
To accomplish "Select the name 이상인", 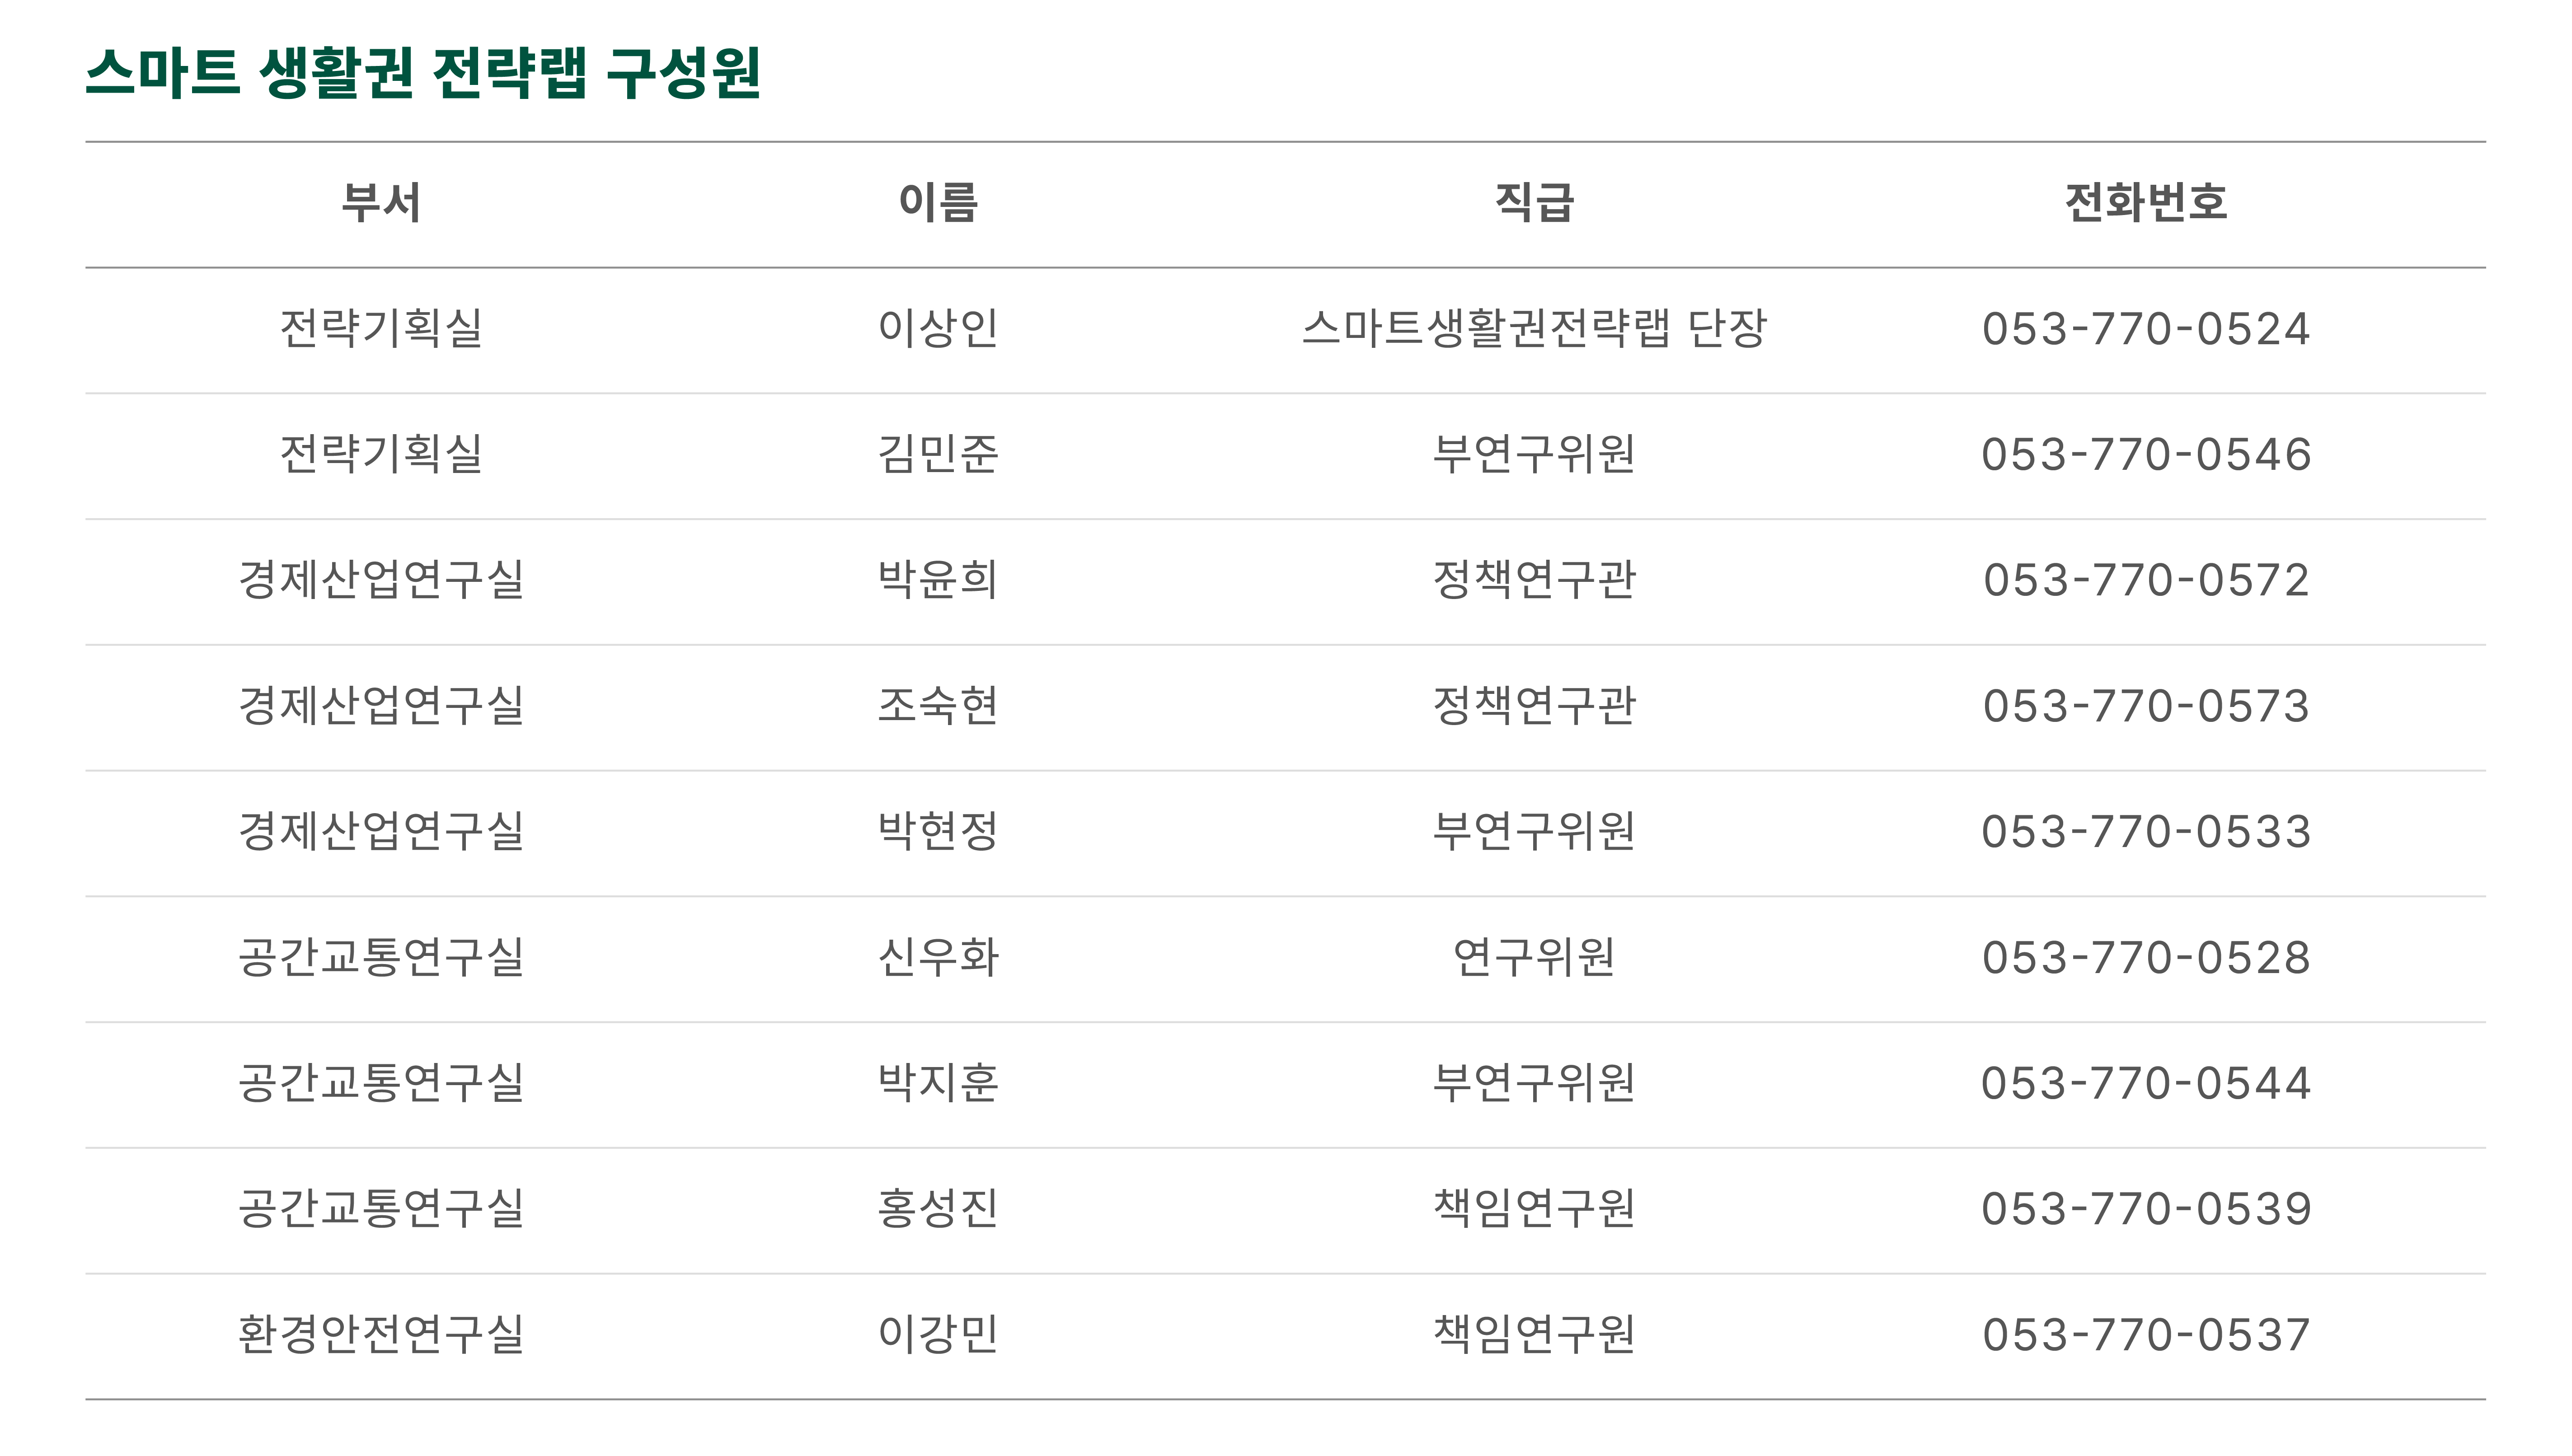I will coord(938,329).
